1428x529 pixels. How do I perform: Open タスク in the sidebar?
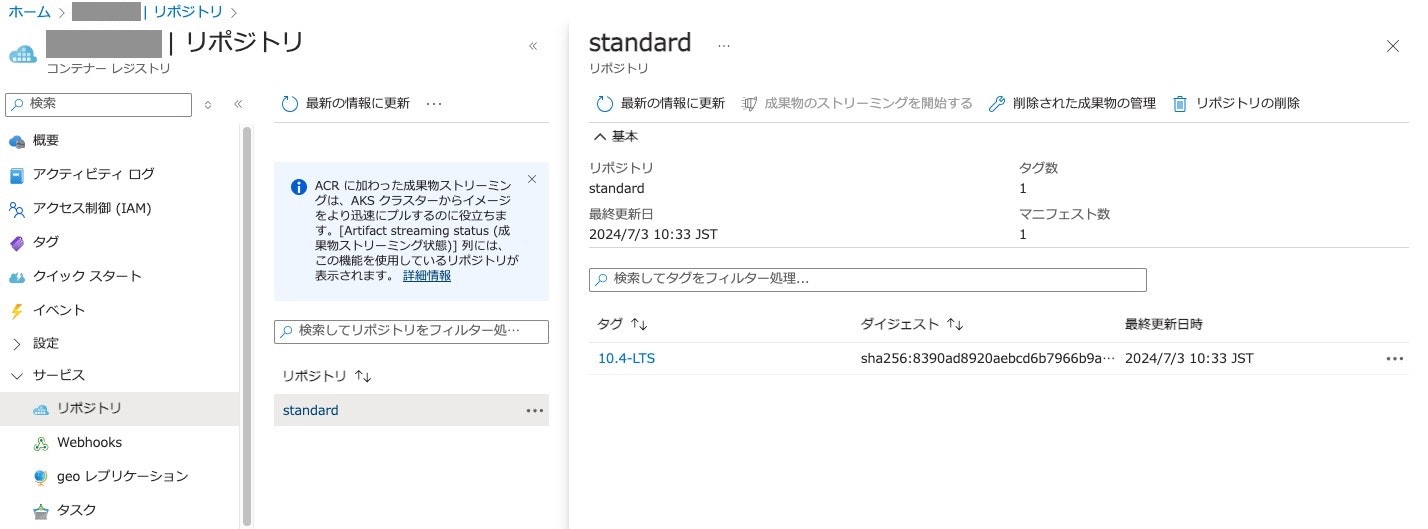pos(76,510)
